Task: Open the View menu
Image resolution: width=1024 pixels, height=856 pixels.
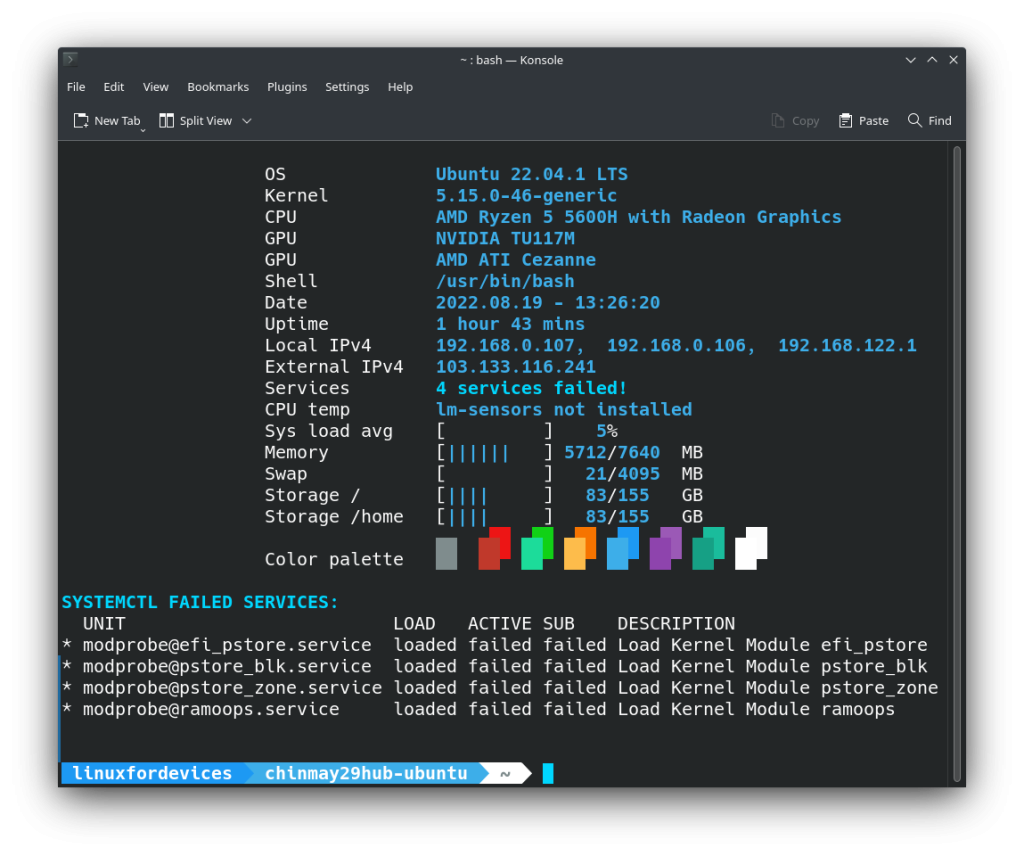Action: [155, 87]
